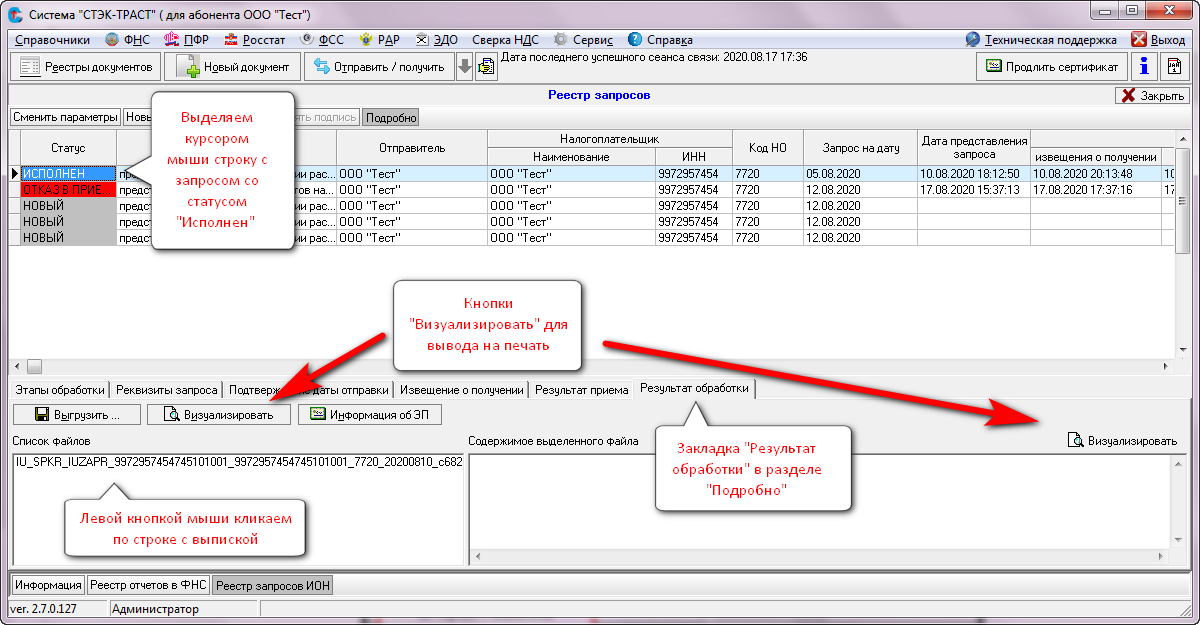Click the calendar icon button

[x=1174, y=67]
